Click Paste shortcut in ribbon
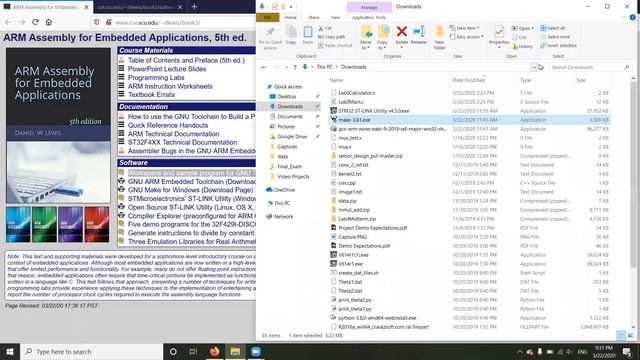640x360 pixels. [x=335, y=45]
